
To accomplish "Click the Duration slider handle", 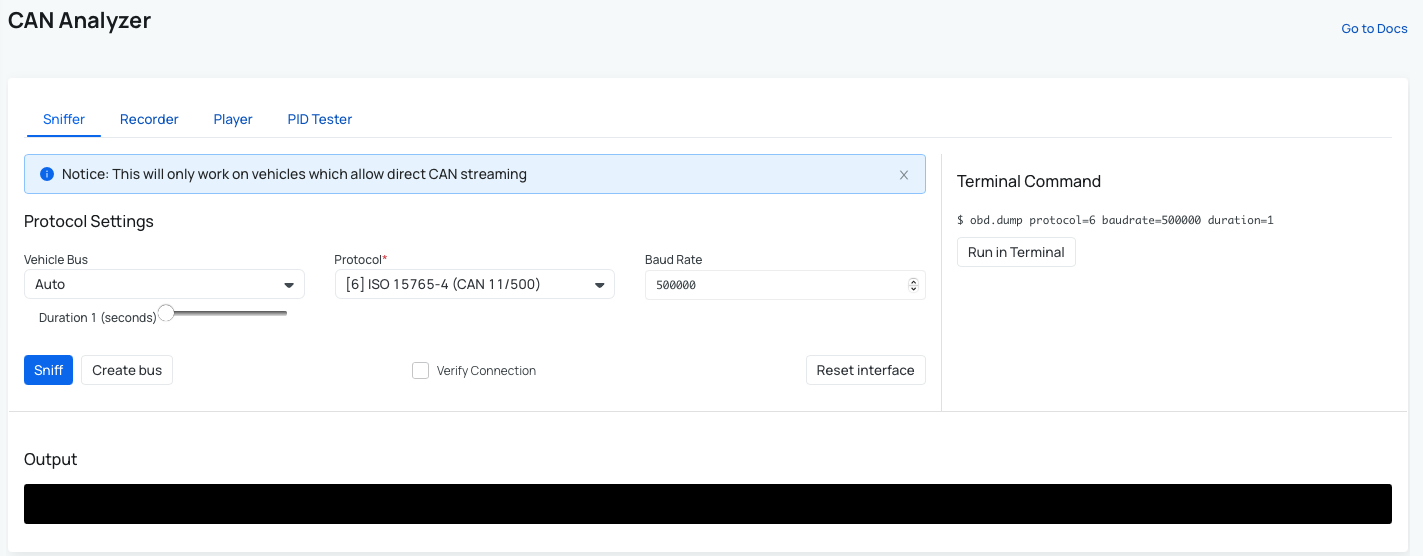I will pos(167,313).
